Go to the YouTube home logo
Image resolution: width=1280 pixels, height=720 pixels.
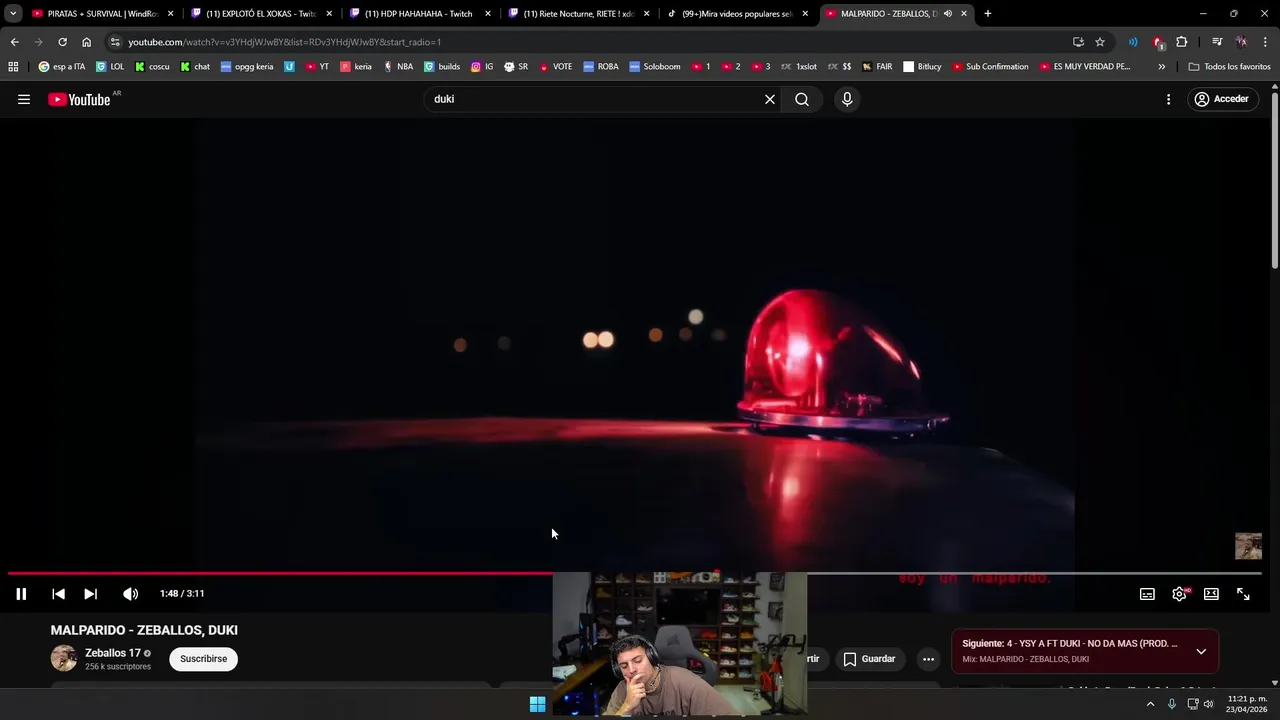tap(79, 99)
